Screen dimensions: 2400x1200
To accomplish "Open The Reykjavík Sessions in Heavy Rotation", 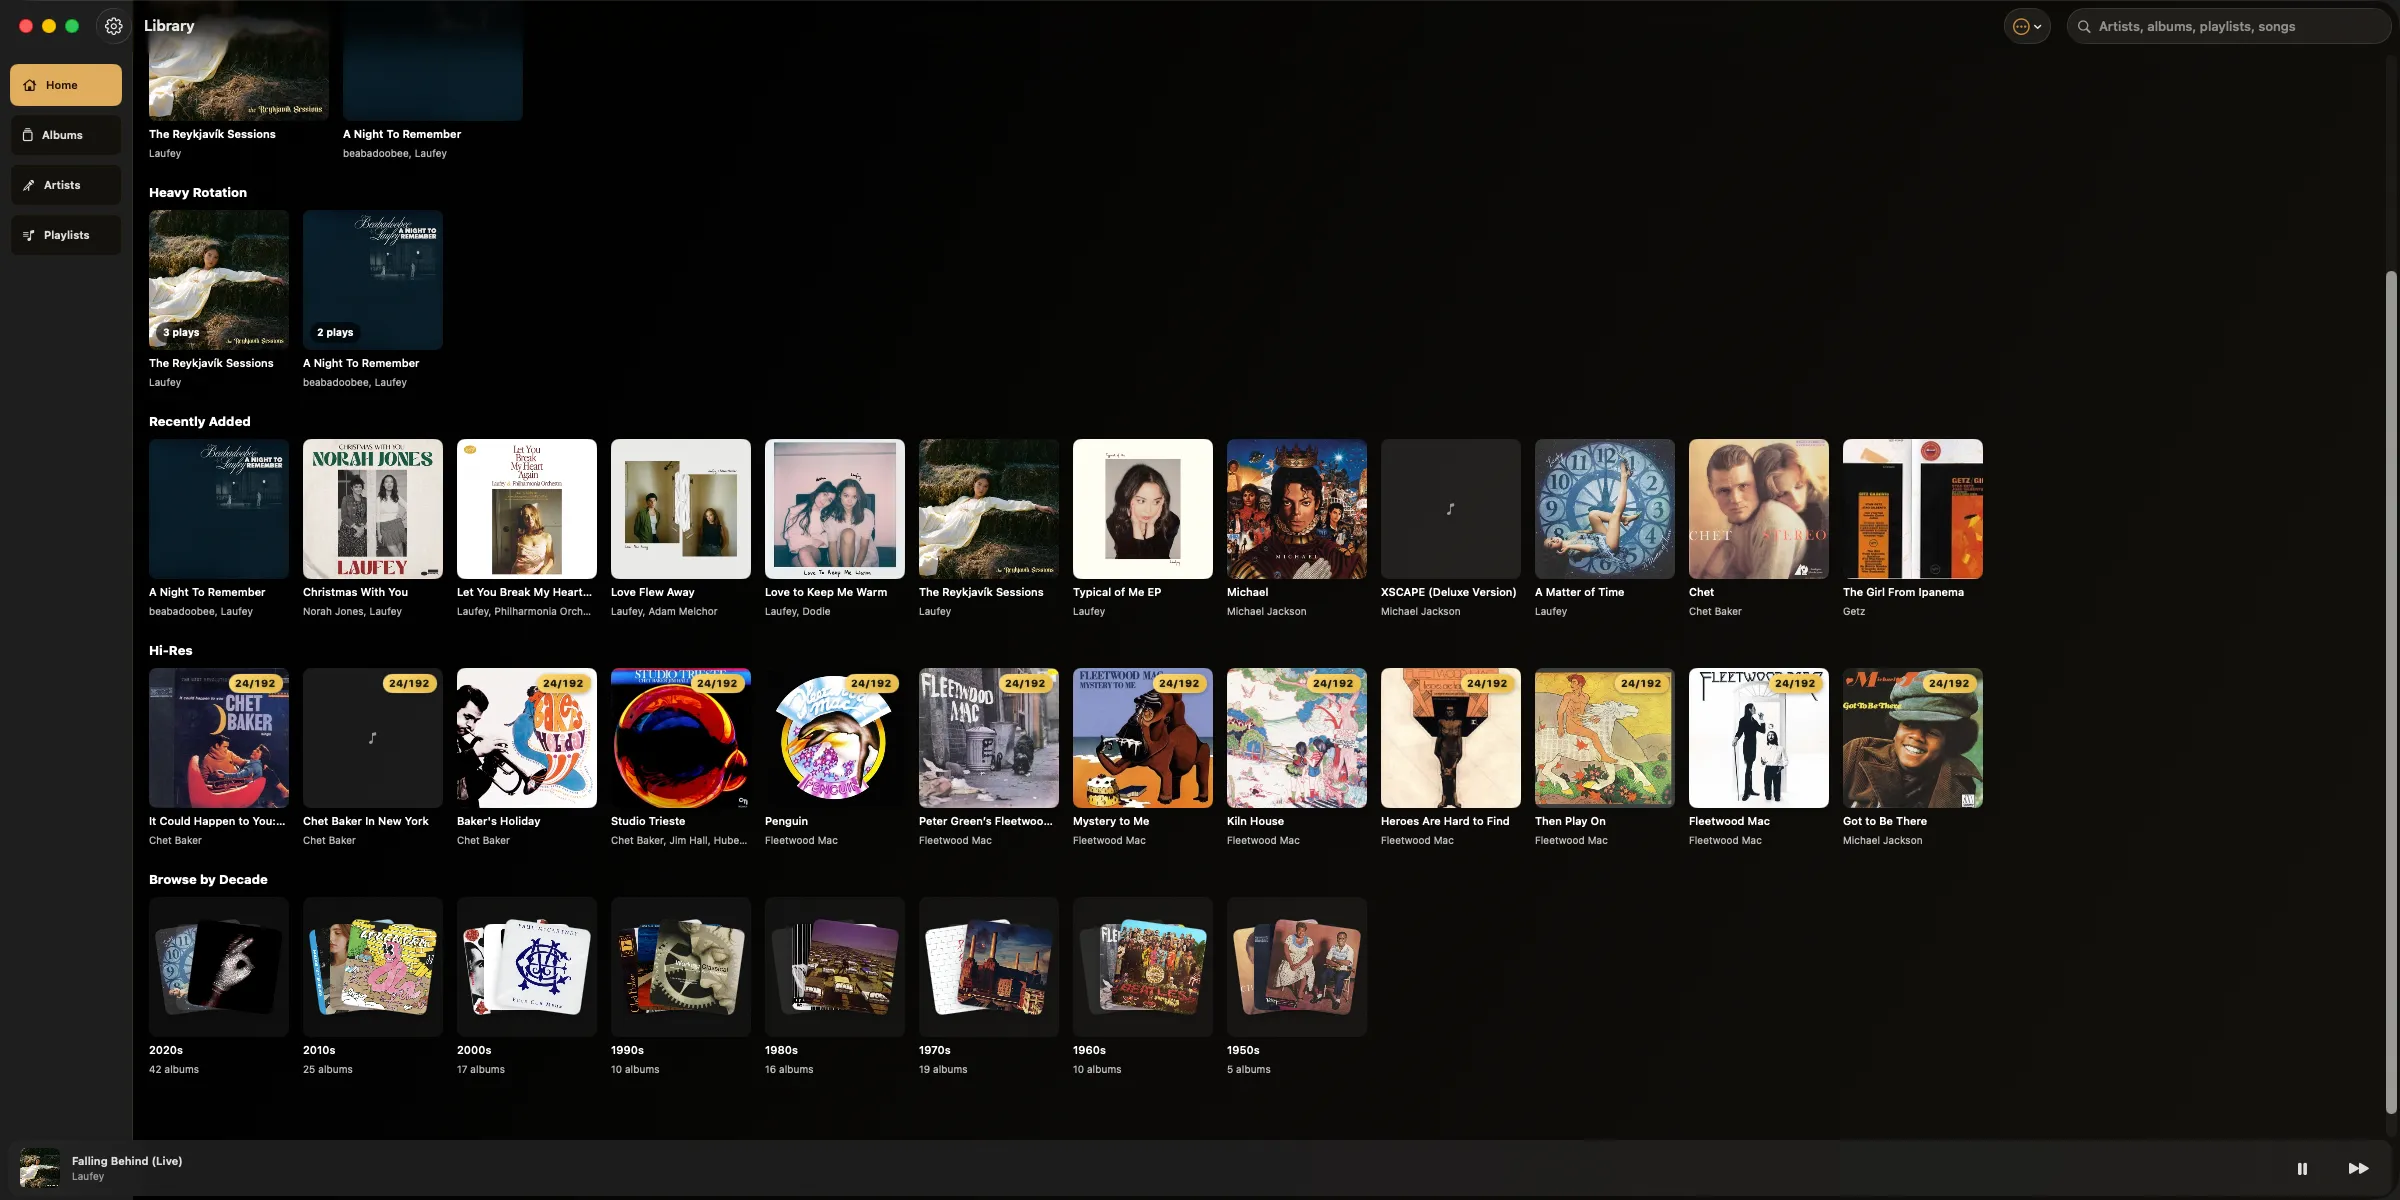I will 219,280.
